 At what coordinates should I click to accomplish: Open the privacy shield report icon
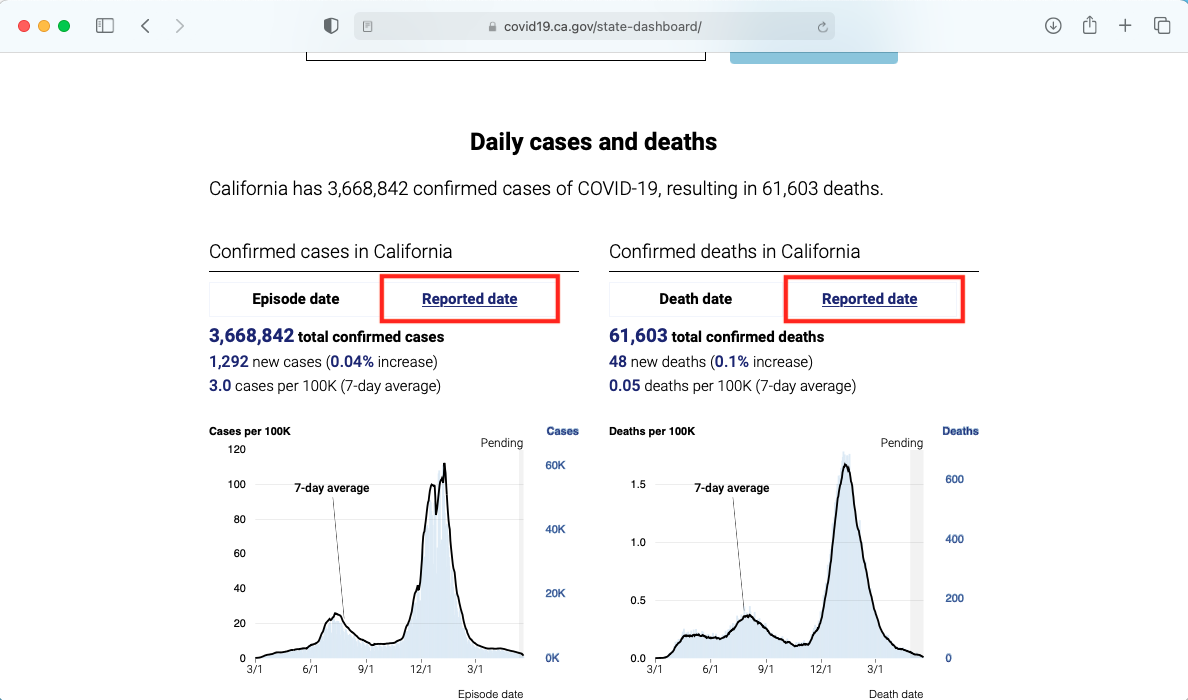(x=331, y=26)
